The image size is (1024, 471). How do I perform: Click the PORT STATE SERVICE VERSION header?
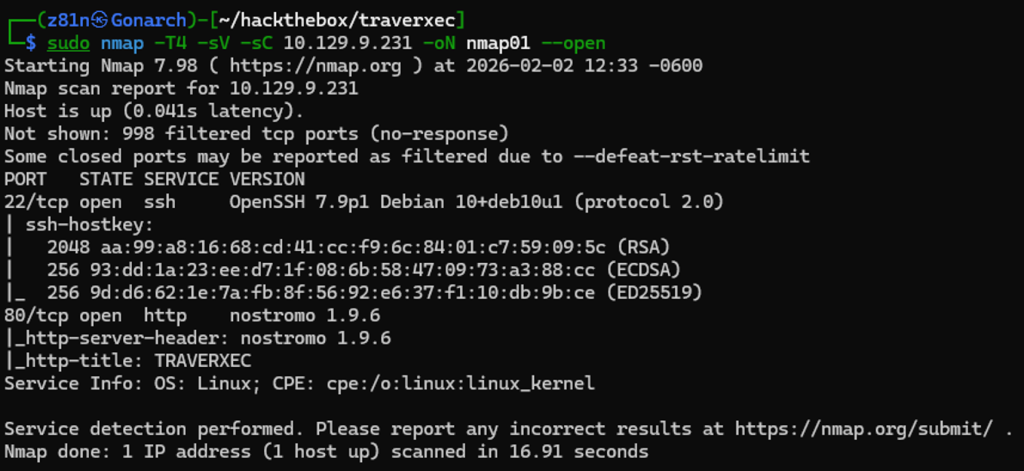[155, 179]
